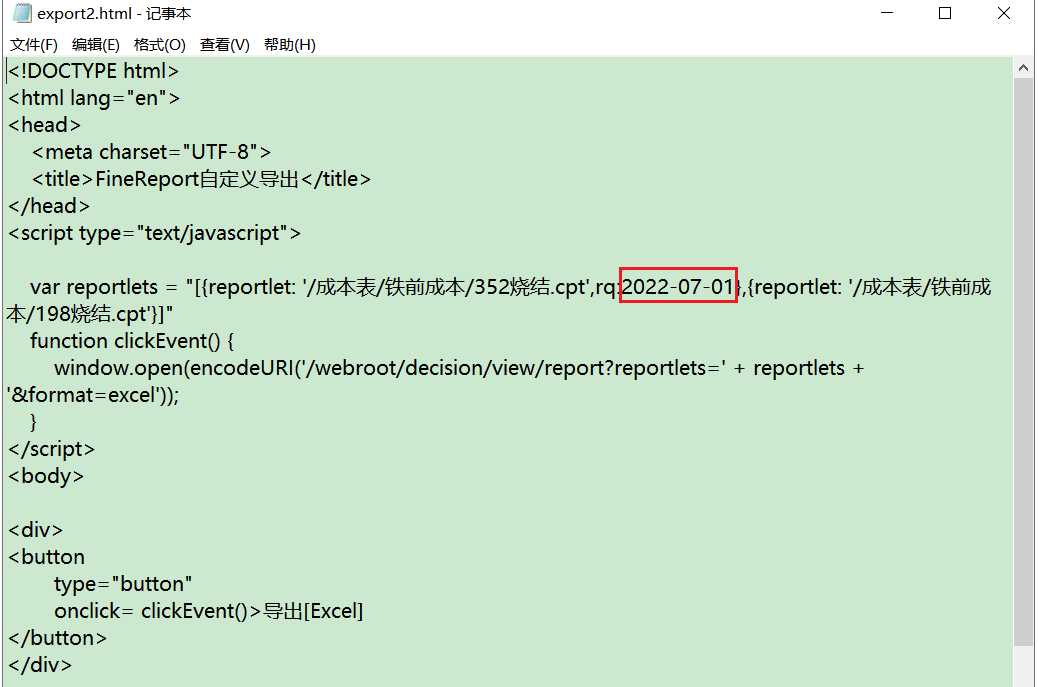Maximize the Notepad window
Viewport: 1038px width, 687px height.
945,13
